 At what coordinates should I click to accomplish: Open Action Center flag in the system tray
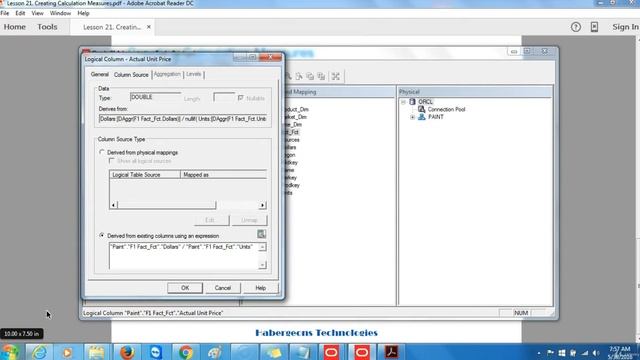pyautogui.click(x=550, y=353)
